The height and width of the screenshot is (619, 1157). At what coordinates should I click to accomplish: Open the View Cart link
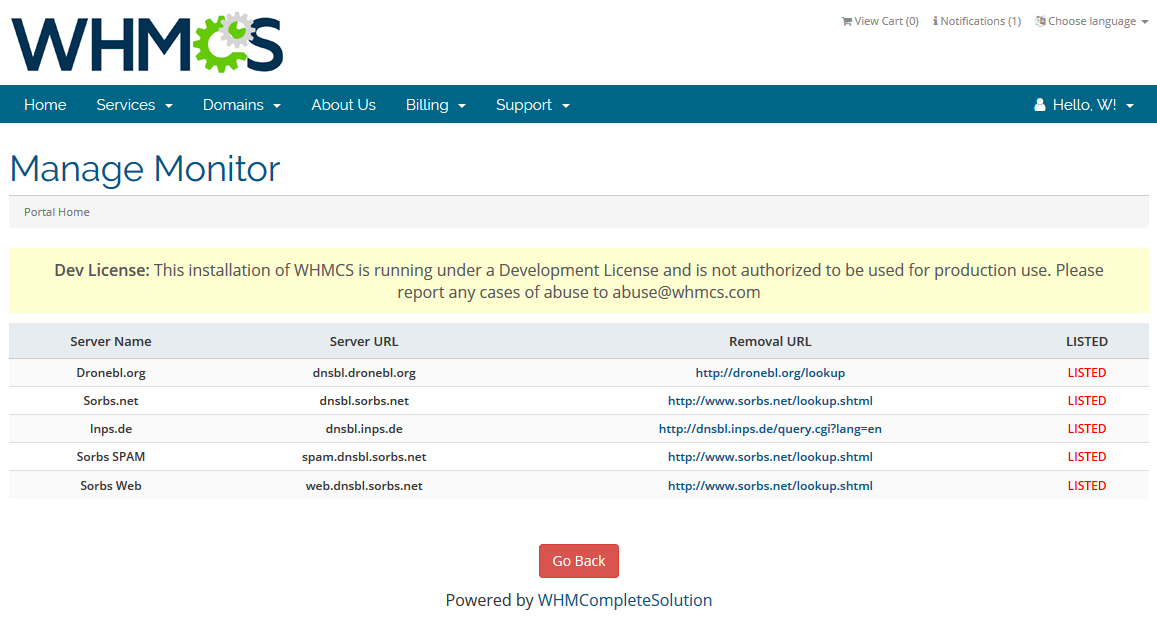point(880,21)
